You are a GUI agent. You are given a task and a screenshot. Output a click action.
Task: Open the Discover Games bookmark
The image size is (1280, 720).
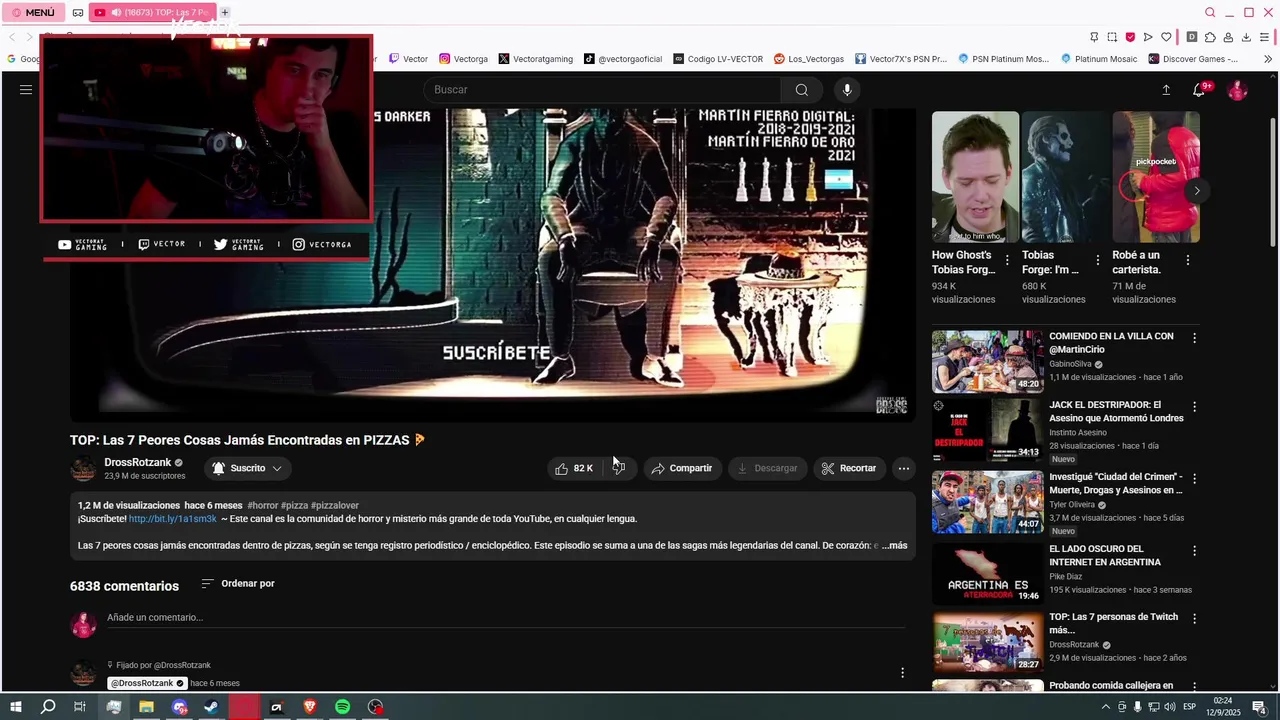(1193, 59)
